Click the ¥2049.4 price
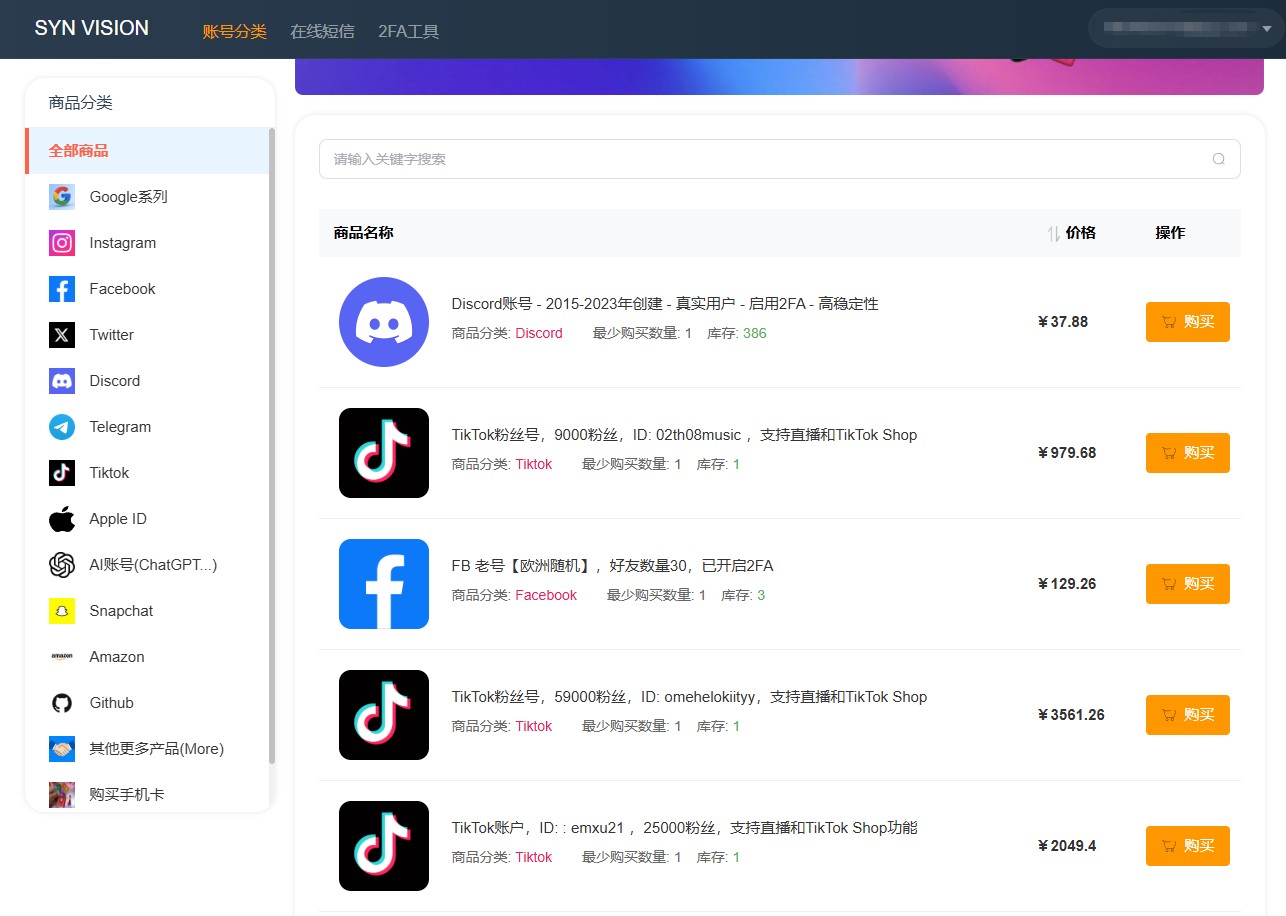This screenshot has height=916, width=1286. [1067, 846]
